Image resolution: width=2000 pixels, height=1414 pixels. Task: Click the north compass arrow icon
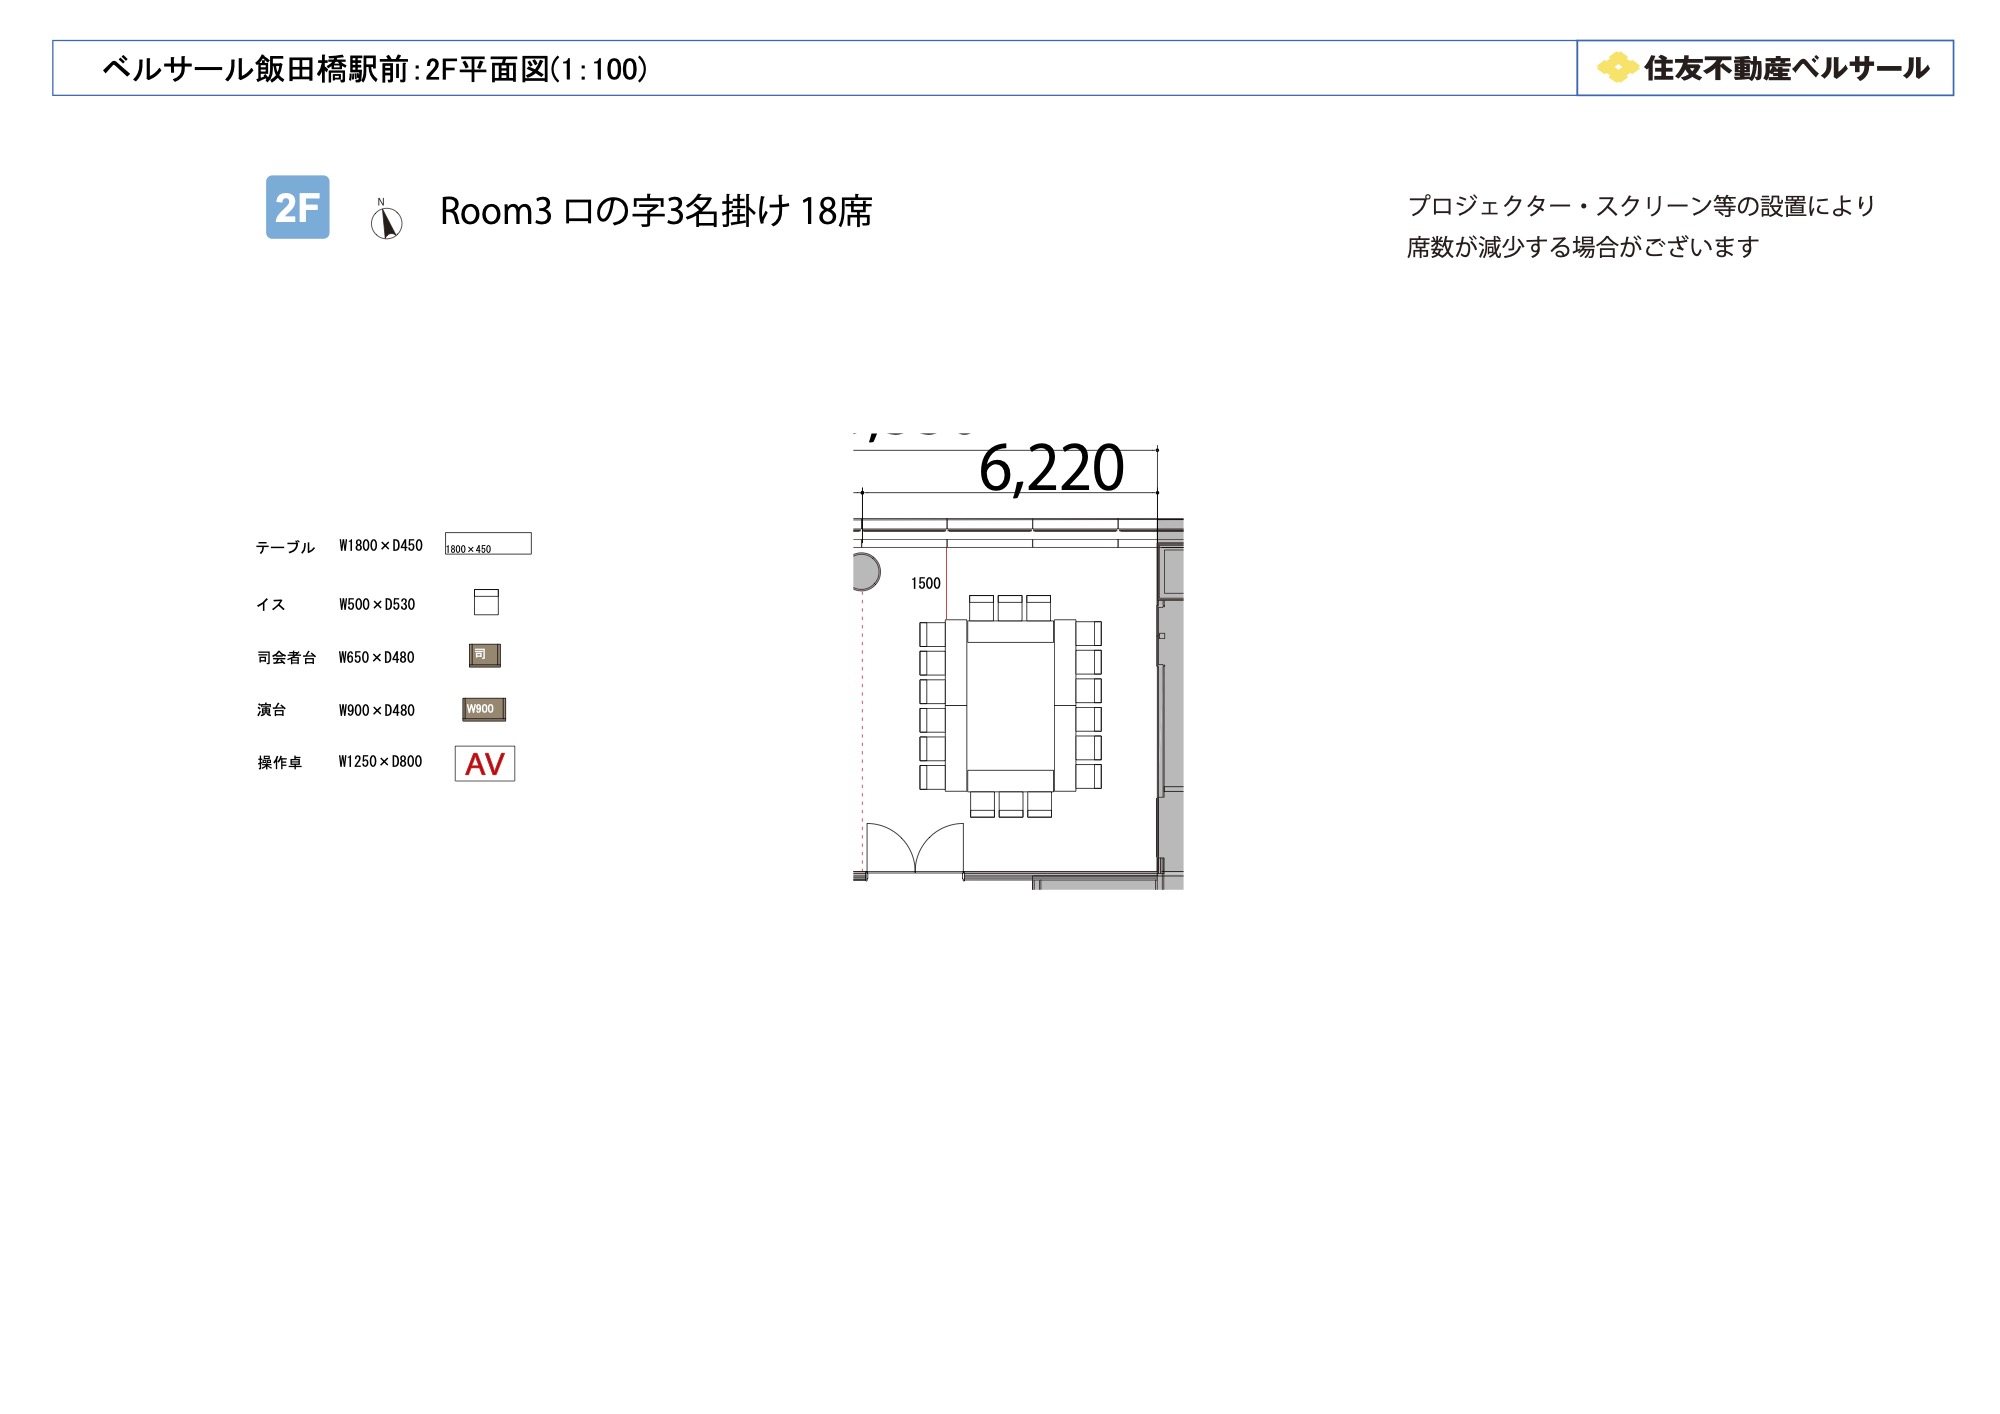click(386, 219)
